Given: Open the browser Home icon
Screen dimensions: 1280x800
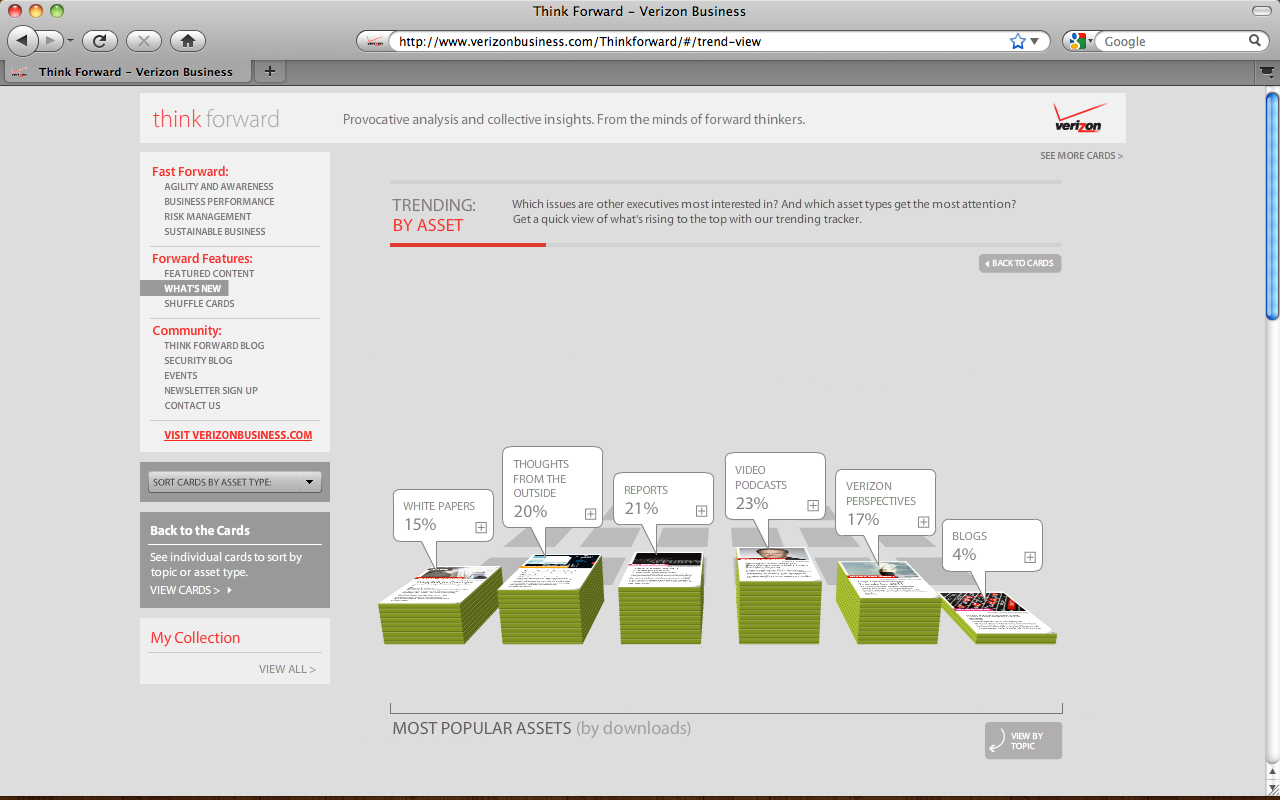Looking at the screenshot, I should point(188,41).
